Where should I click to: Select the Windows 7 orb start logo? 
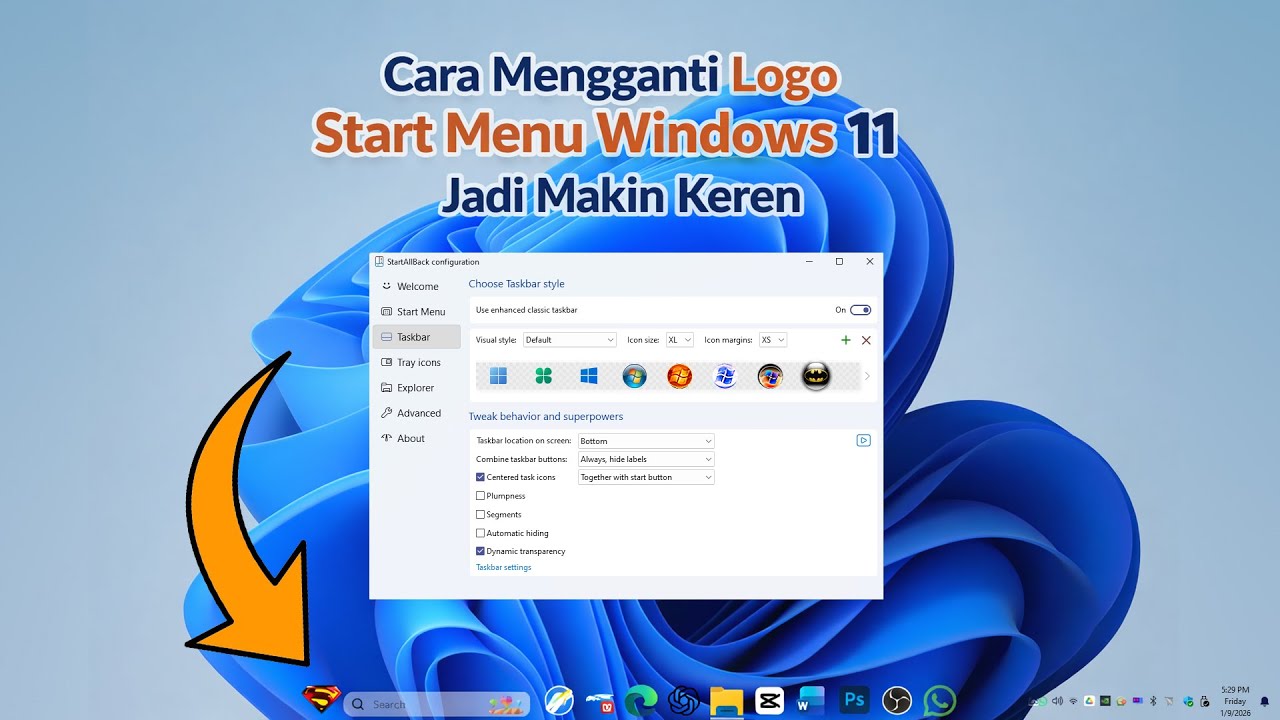(x=634, y=376)
